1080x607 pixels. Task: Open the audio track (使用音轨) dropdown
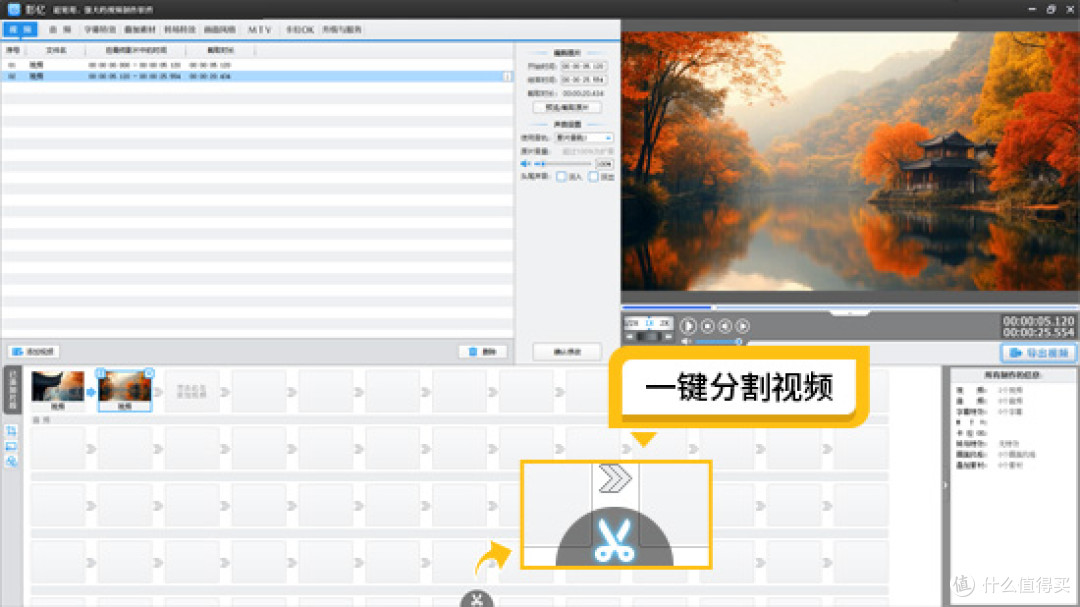click(583, 138)
